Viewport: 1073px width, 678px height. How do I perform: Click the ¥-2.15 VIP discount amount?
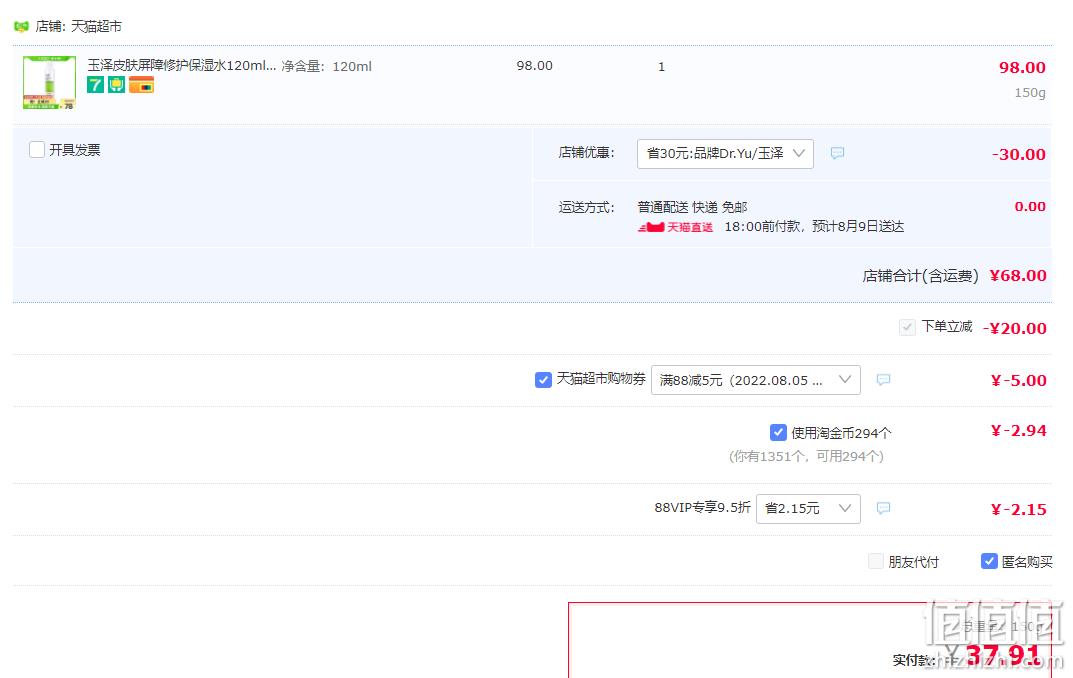tap(1019, 510)
